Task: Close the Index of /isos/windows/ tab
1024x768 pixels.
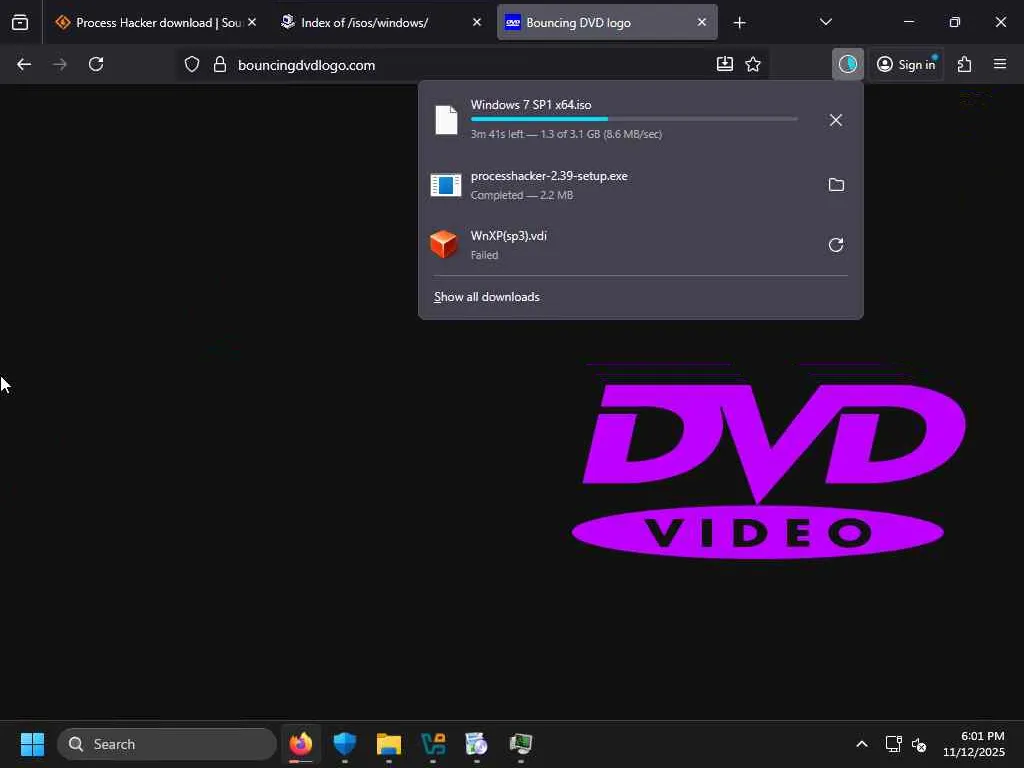Action: (x=477, y=22)
